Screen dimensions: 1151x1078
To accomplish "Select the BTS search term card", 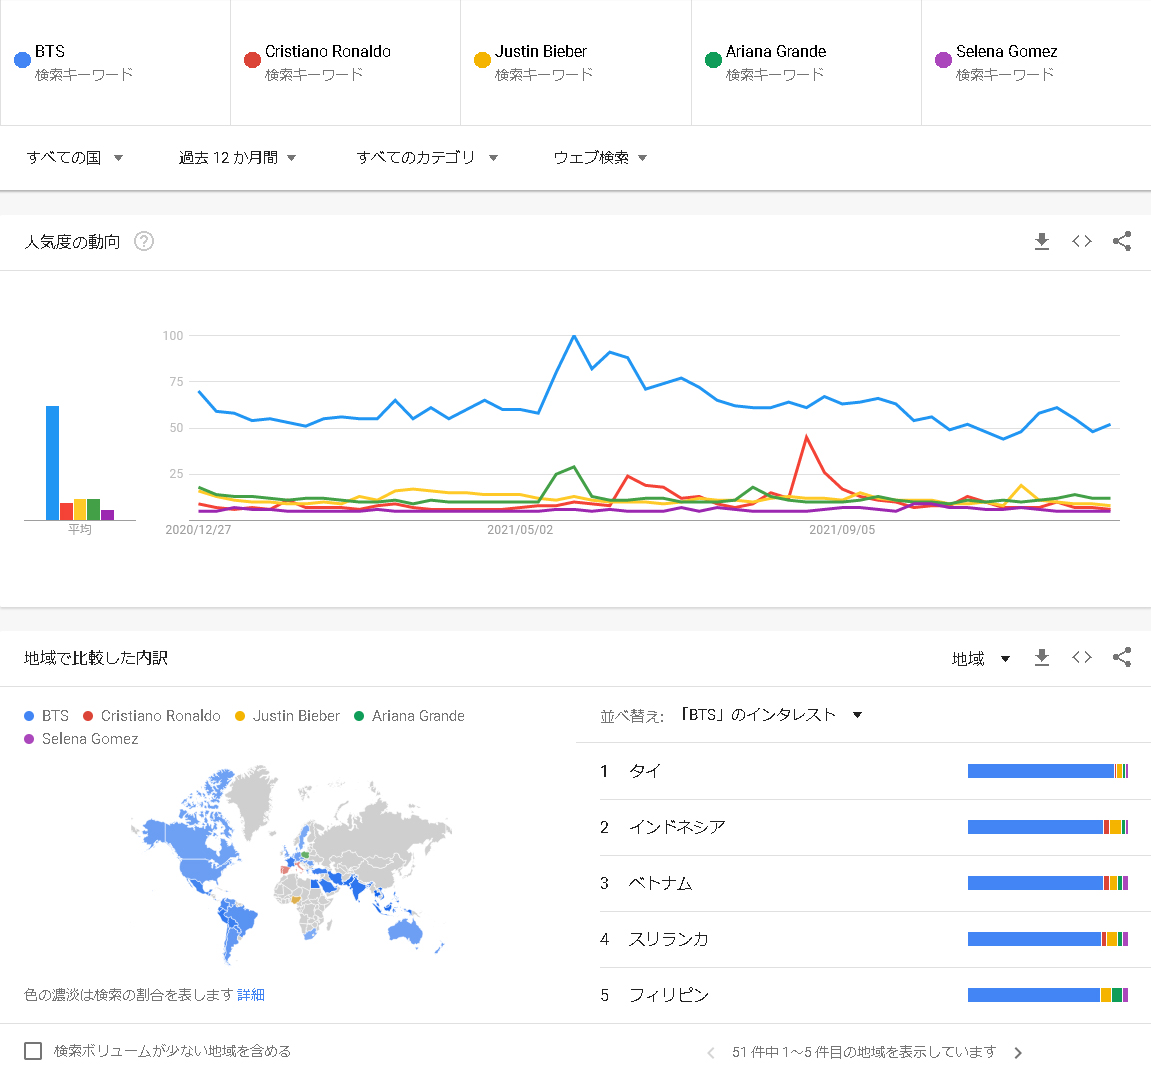I will pyautogui.click(x=115, y=62).
